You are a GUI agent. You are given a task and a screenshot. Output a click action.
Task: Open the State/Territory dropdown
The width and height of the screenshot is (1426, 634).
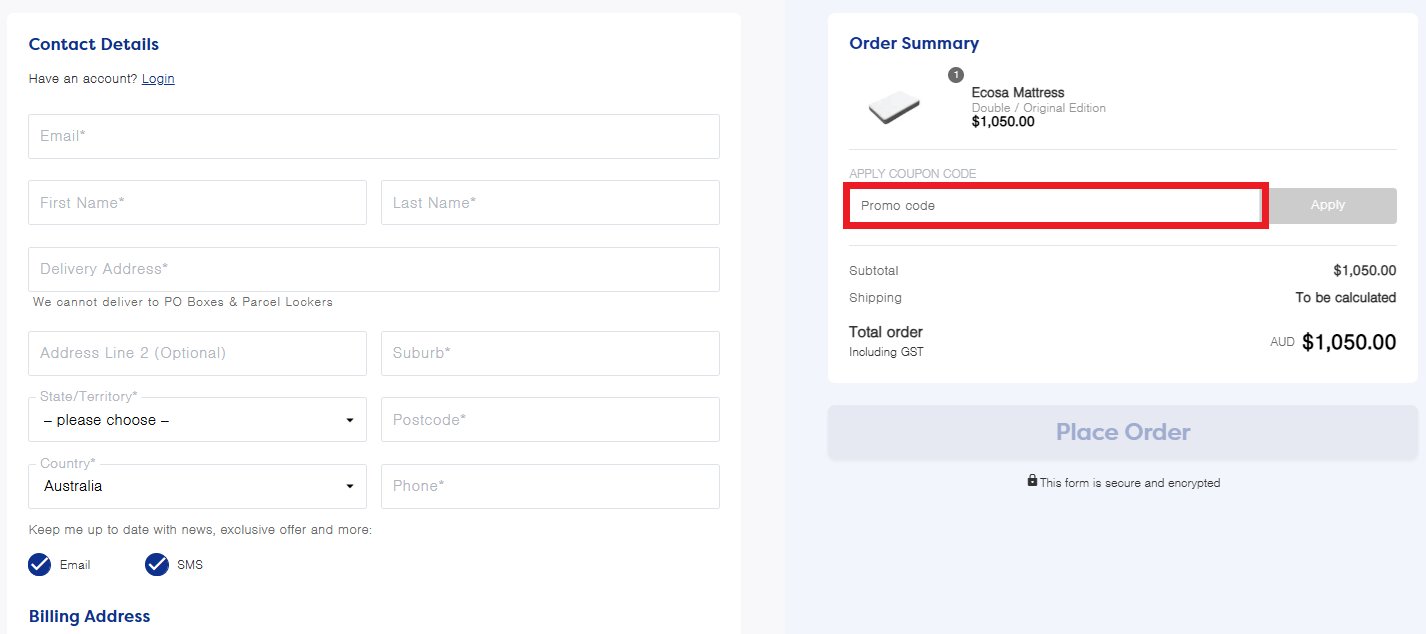(197, 420)
